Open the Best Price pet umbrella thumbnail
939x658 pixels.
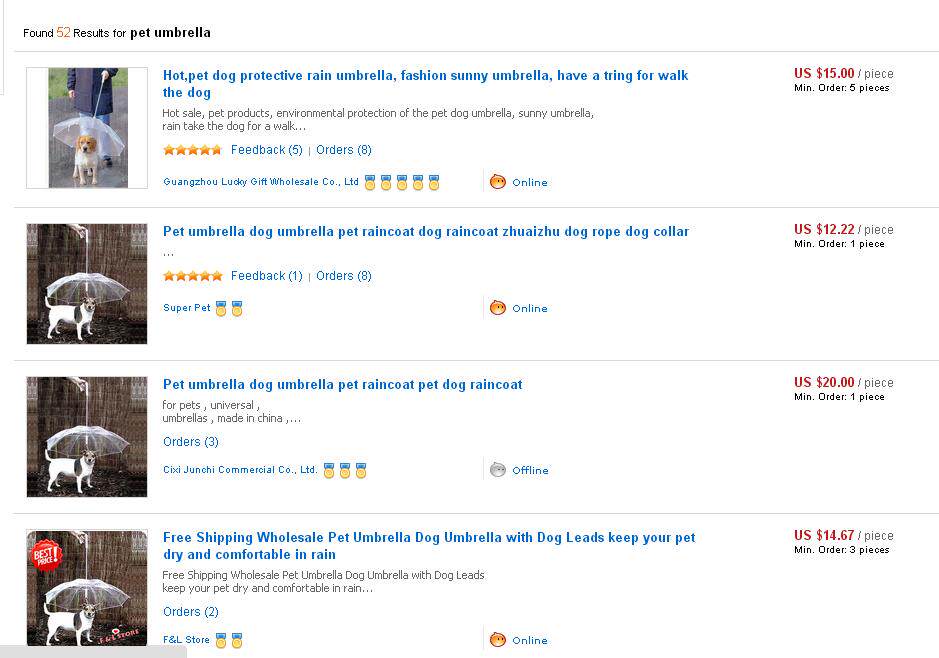87,589
